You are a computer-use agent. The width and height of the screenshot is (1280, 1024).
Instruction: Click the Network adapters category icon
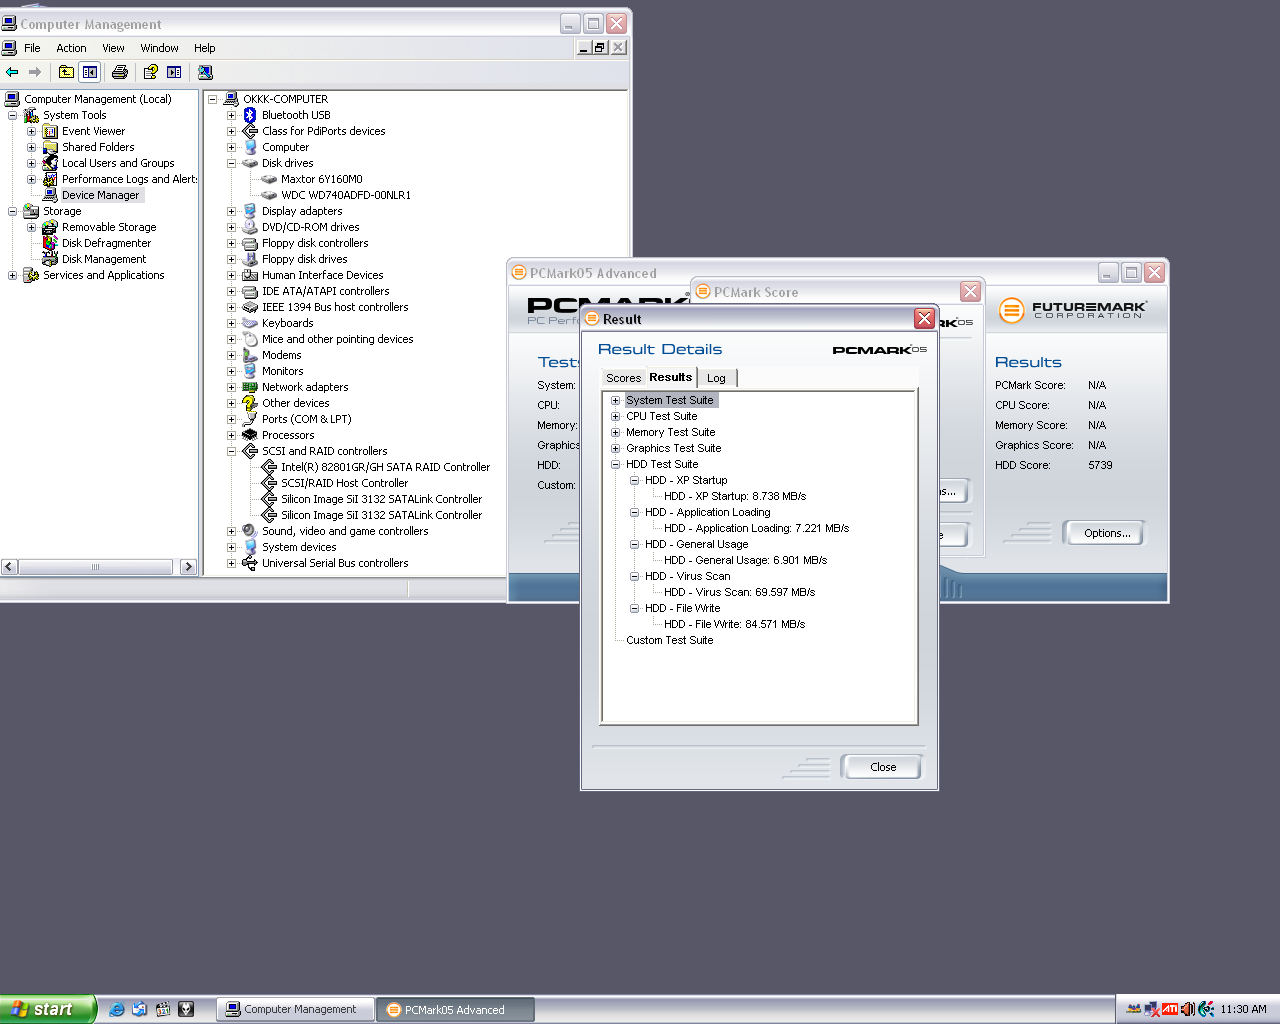pyautogui.click(x=250, y=387)
